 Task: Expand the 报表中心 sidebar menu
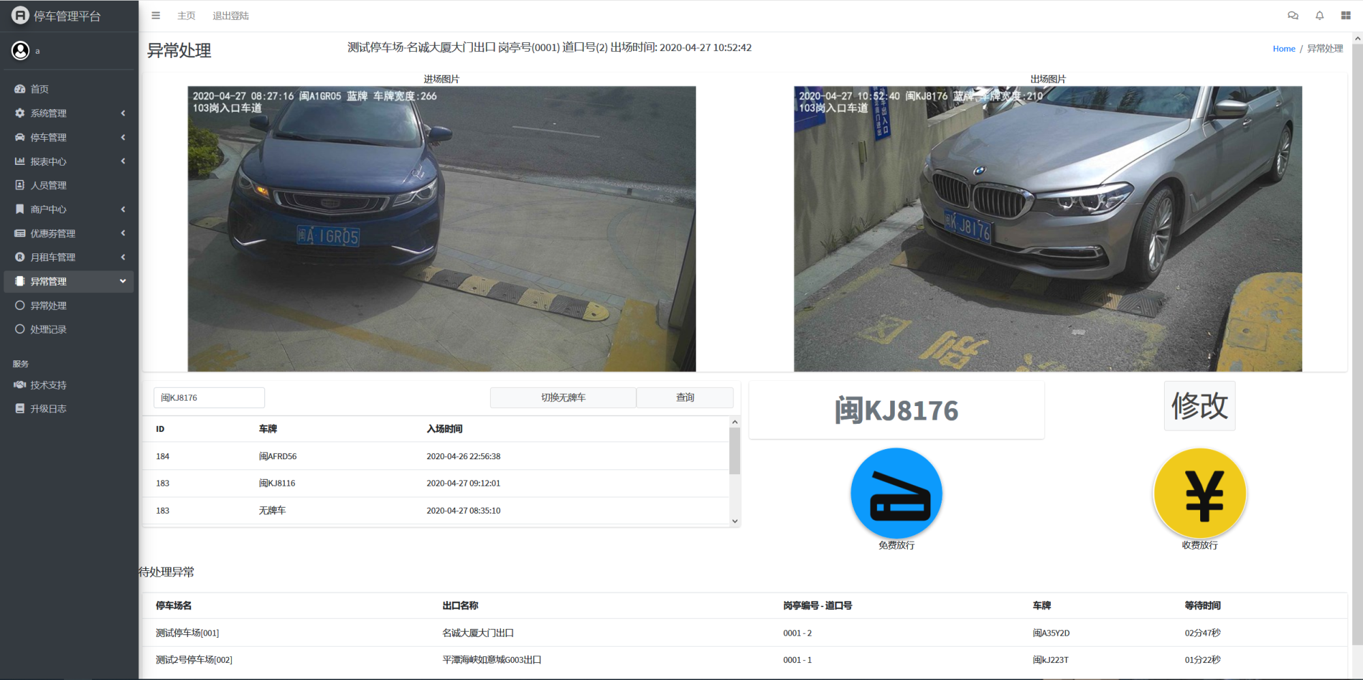(68, 161)
